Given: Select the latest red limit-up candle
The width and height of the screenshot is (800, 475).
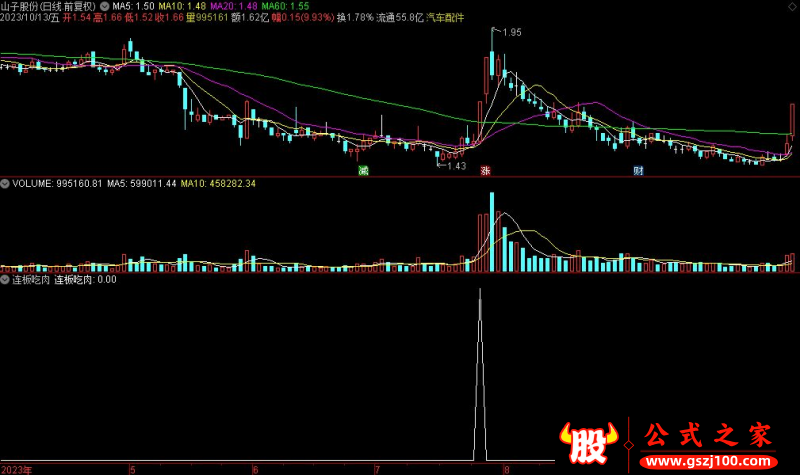Looking at the screenshot, I should coord(792,119).
